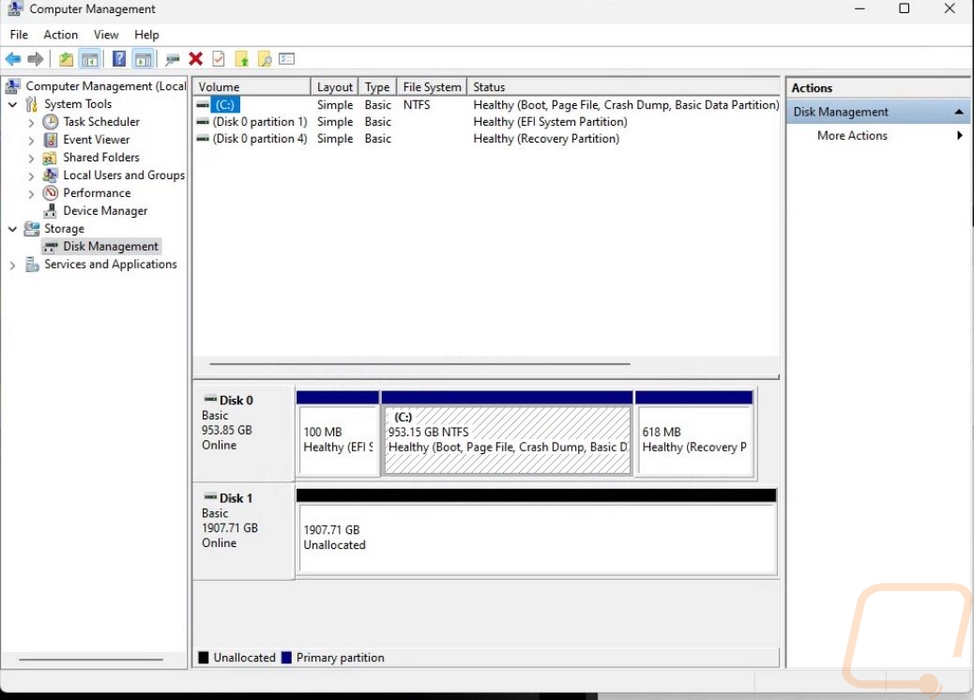This screenshot has width=974, height=700.
Task: Open the Help menu
Action: [x=147, y=35]
